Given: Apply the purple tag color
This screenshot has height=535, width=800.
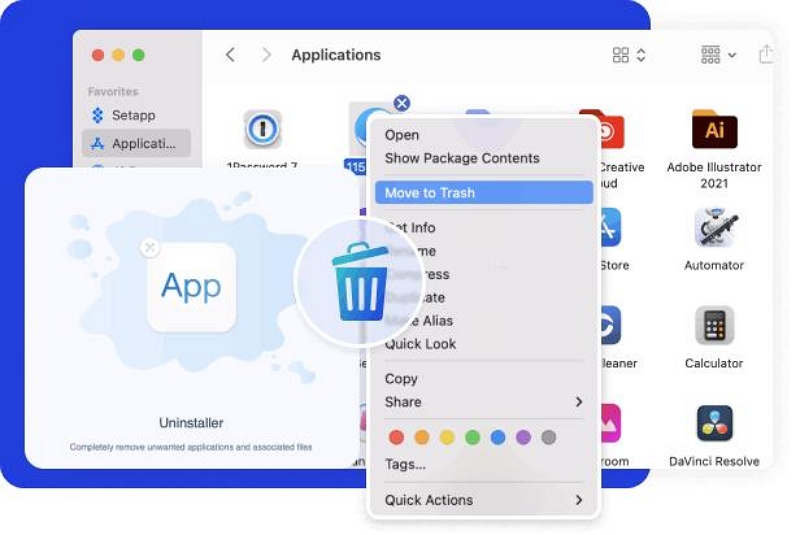Looking at the screenshot, I should [x=523, y=437].
